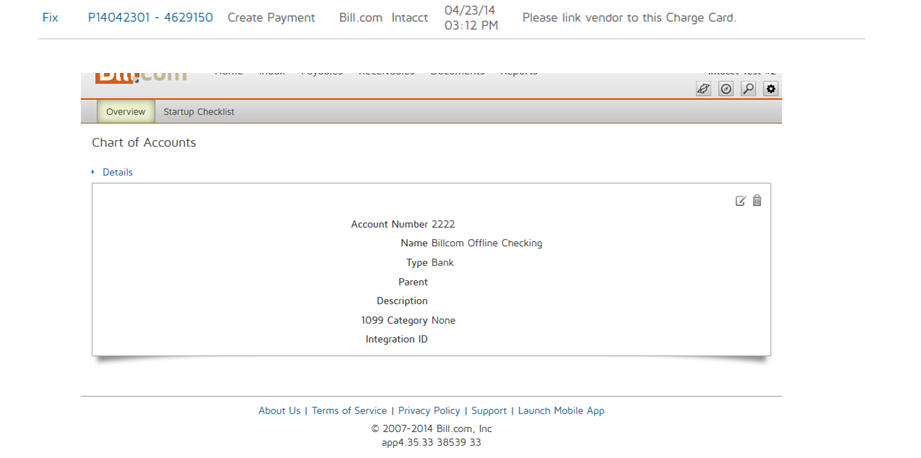Open the Terms of Service link
Screen dimensions: 921x458
click(349, 410)
